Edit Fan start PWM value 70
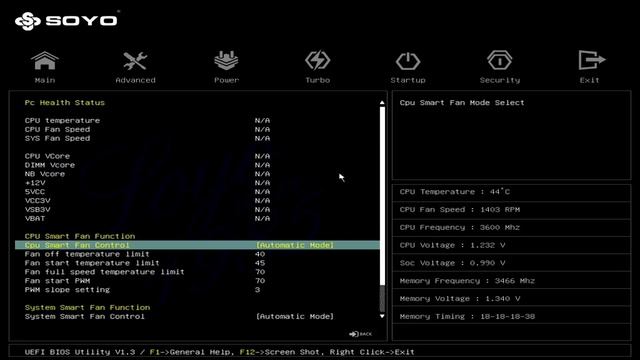The width and height of the screenshot is (640, 360). pyautogui.click(x=260, y=281)
